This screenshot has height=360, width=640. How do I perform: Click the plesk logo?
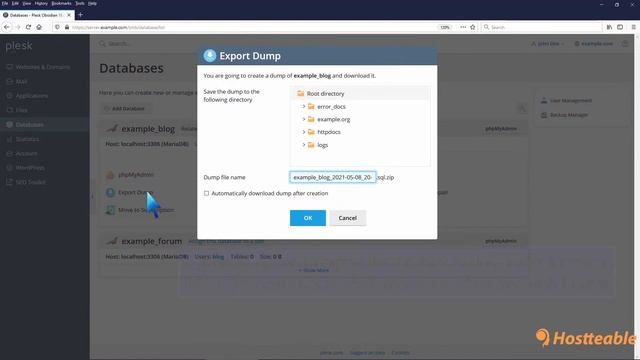coord(19,46)
